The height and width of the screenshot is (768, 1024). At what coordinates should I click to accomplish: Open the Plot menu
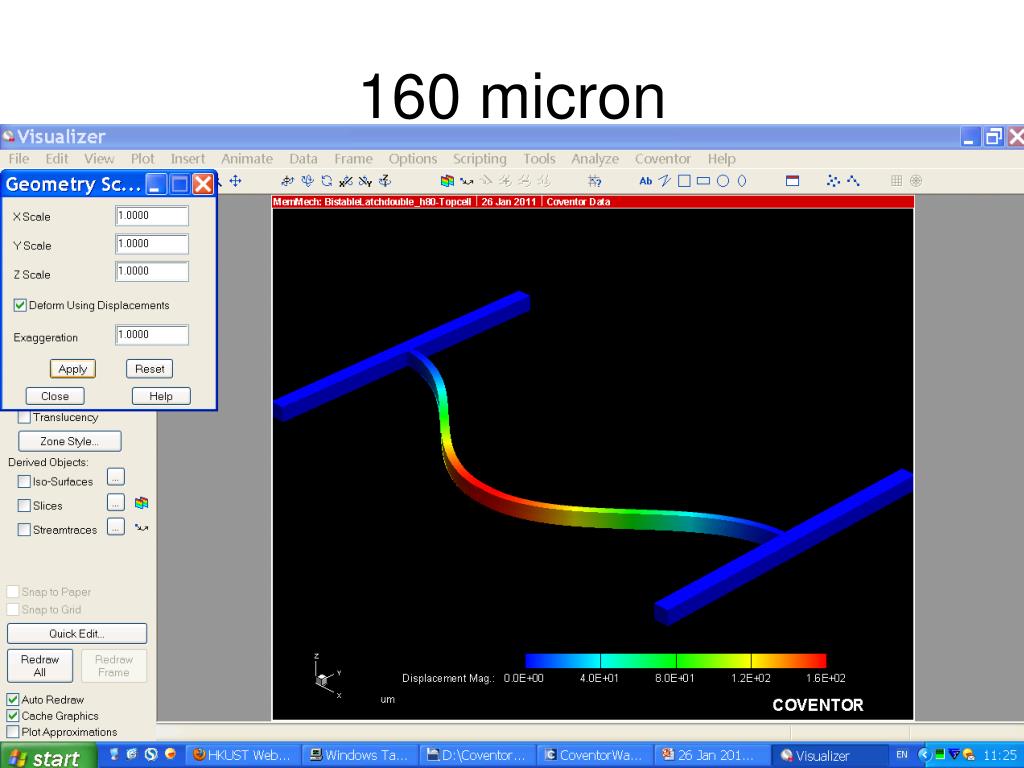pos(142,159)
